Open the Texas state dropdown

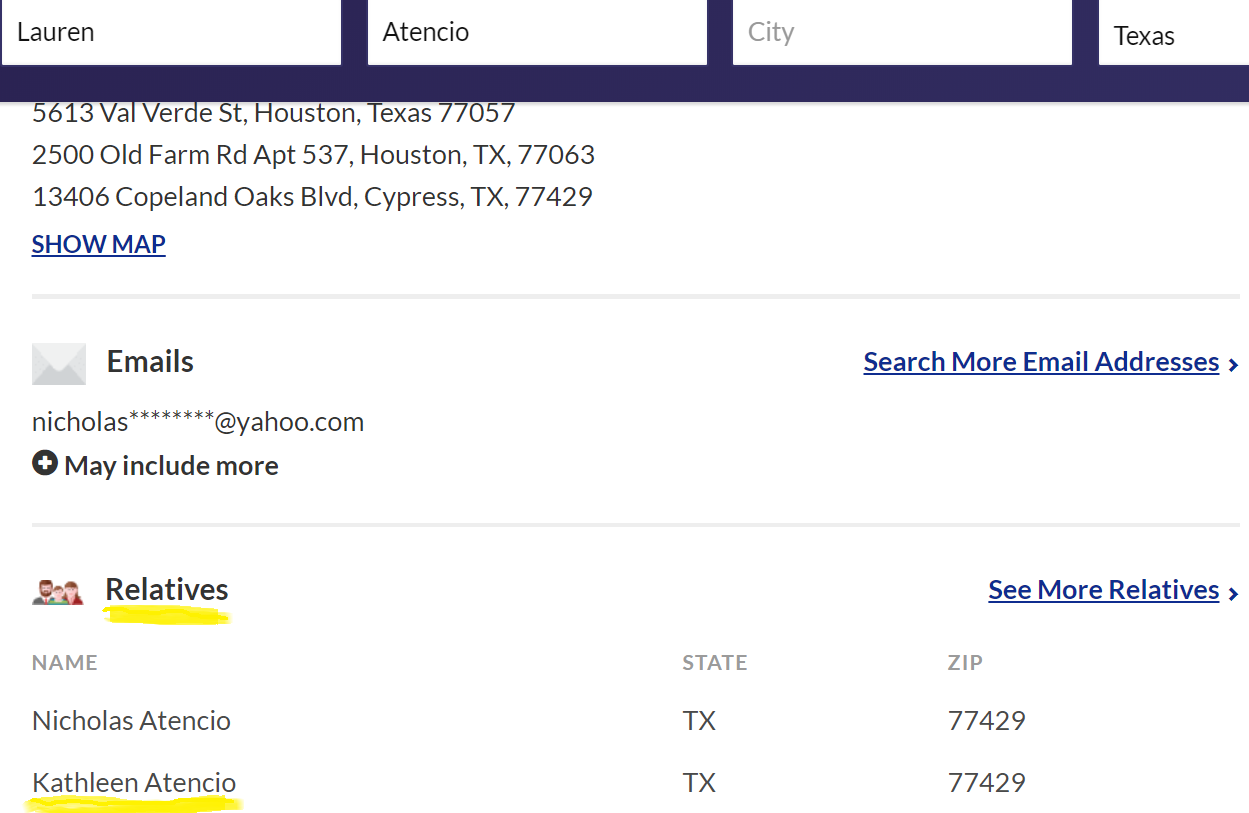pos(1174,33)
